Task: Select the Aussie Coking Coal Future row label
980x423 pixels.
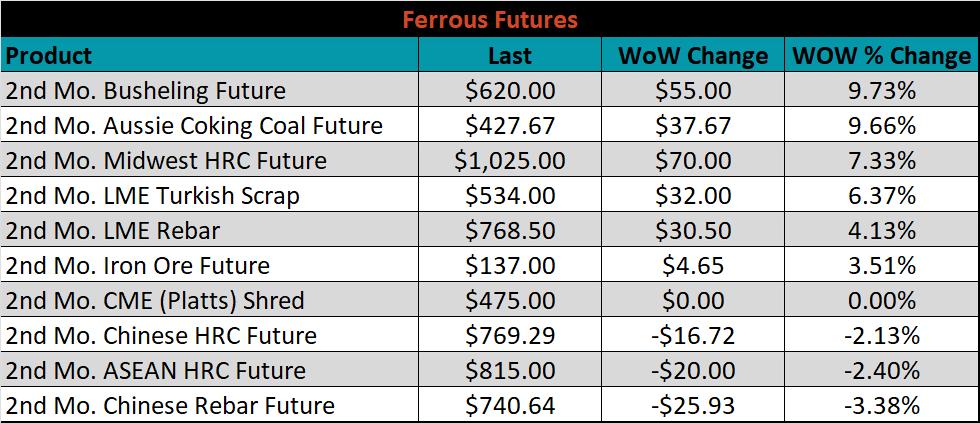Action: [209, 124]
